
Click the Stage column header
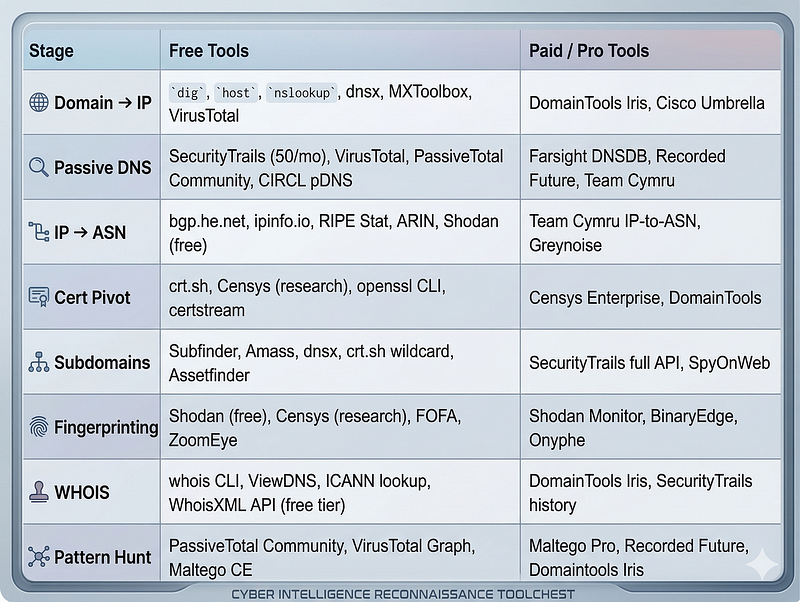click(51, 51)
